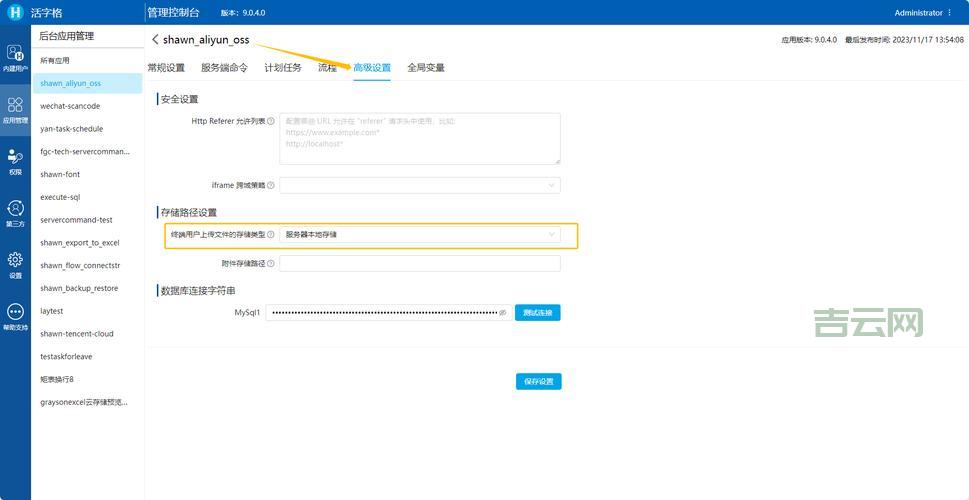969x500 pixels.
Task: Open the 第三方 sidebar section
Action: click(x=15, y=213)
